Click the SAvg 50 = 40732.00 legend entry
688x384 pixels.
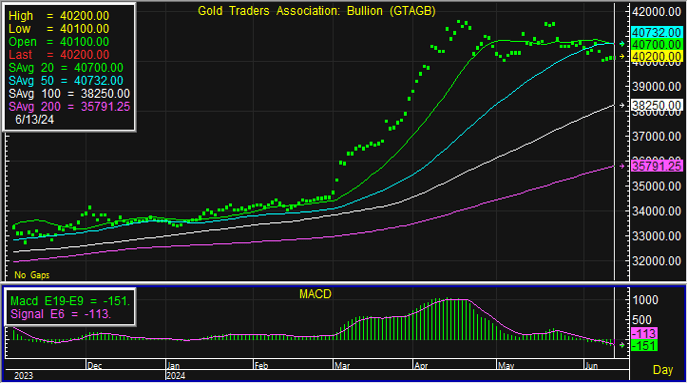[x=66, y=81]
